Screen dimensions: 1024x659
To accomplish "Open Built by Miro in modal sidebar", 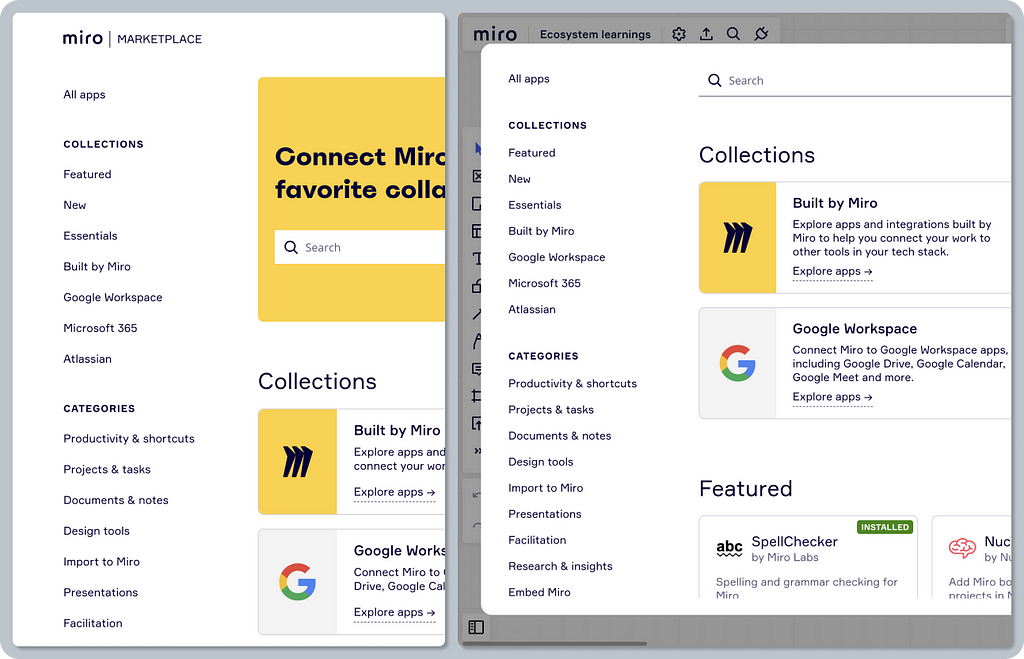I will click(541, 231).
